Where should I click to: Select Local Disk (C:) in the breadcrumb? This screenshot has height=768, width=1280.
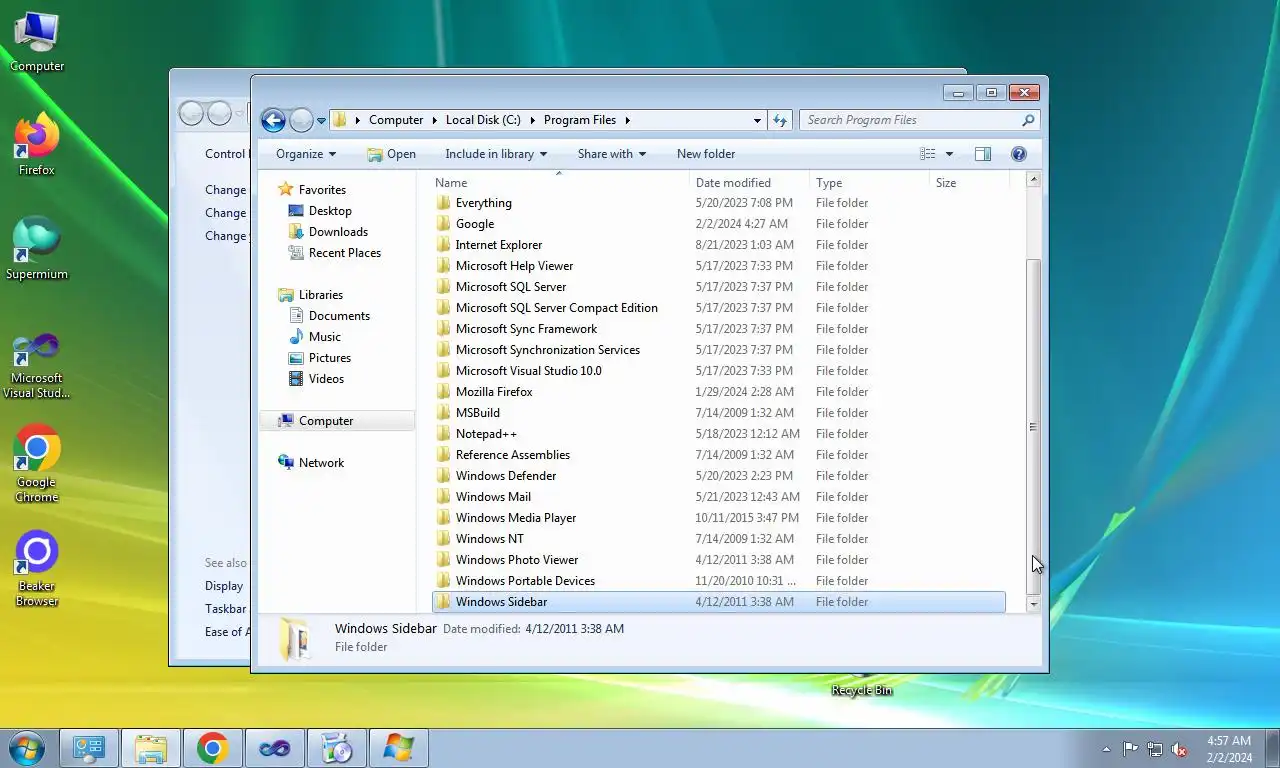pos(483,120)
